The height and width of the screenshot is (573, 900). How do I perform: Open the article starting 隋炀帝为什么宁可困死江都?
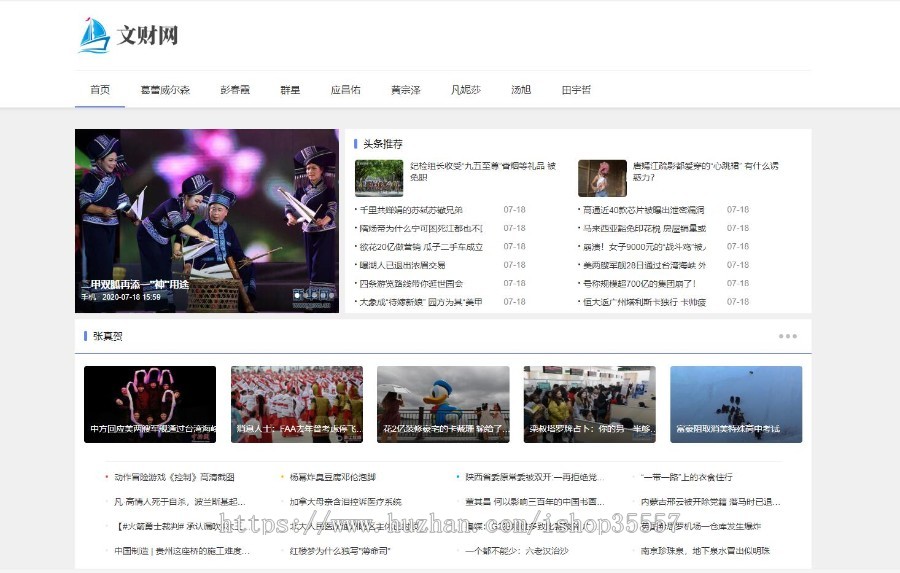pyautogui.click(x=421, y=229)
